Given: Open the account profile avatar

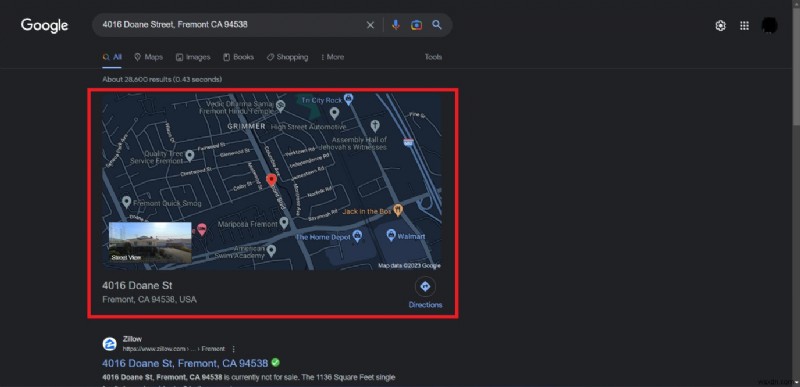Looking at the screenshot, I should pyautogui.click(x=769, y=25).
